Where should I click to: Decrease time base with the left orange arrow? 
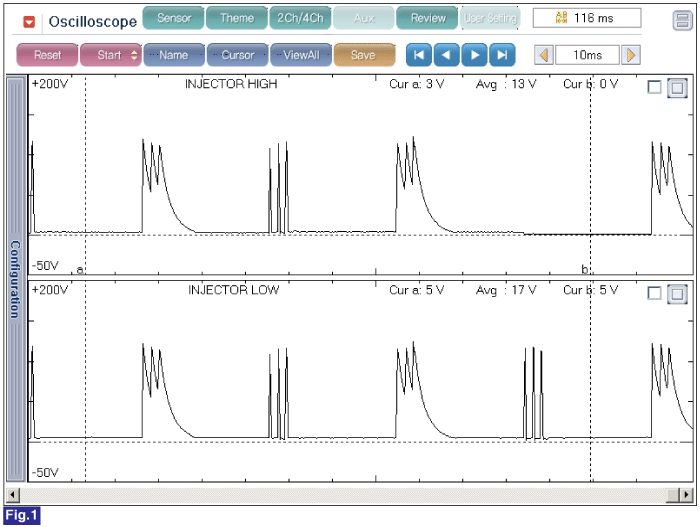(544, 55)
